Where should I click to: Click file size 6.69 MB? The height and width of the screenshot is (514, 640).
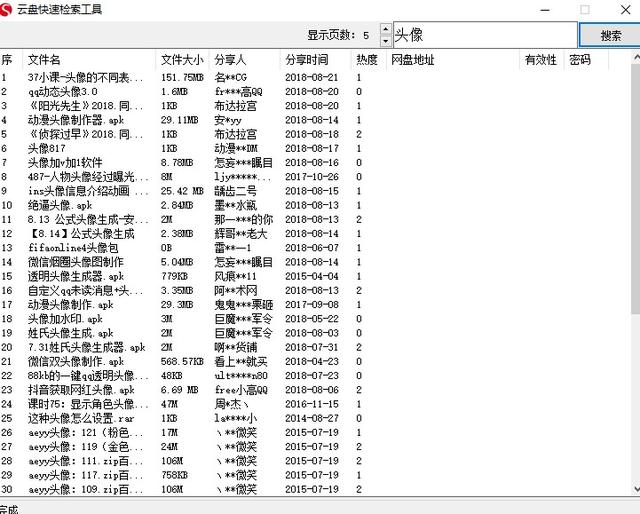pyautogui.click(x=179, y=389)
